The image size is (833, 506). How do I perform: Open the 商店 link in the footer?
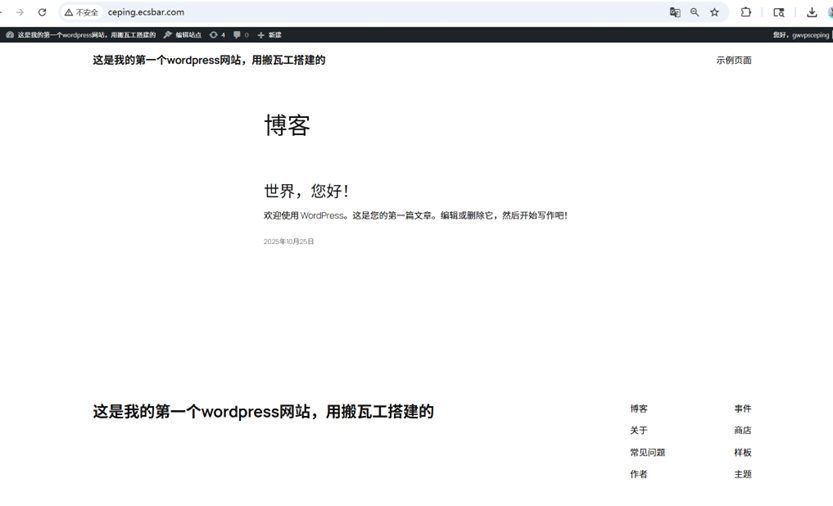point(742,431)
